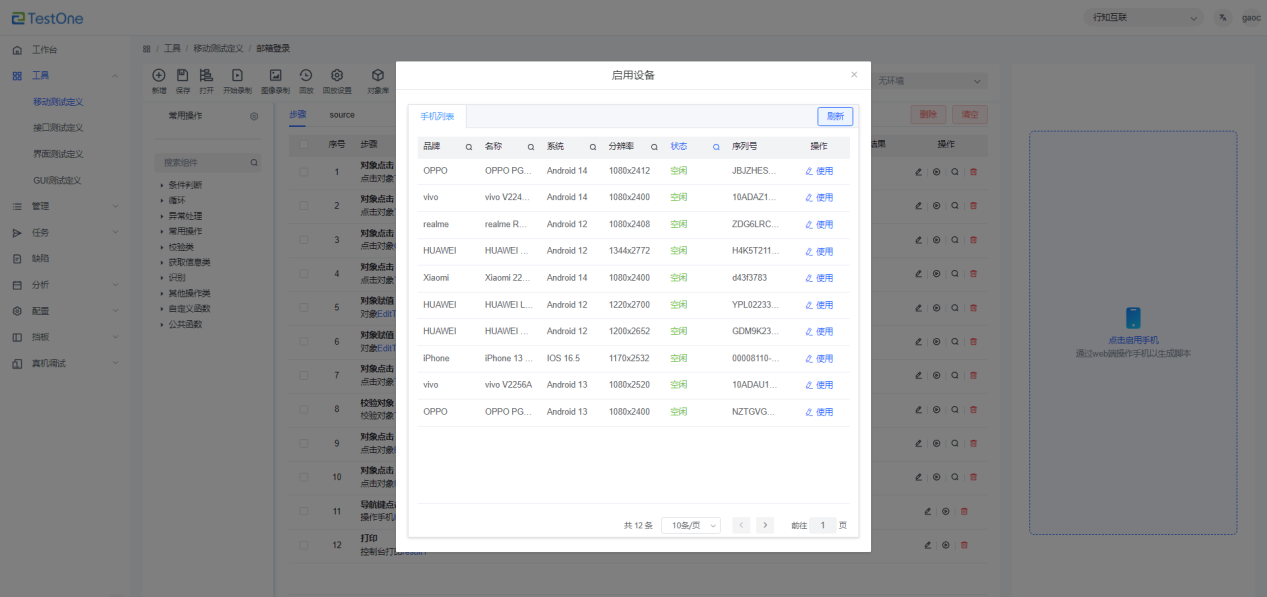Image resolution: width=1267 pixels, height=597 pixels.
Task: Click the 打开 open icon in the toolbar
Action: [206, 75]
